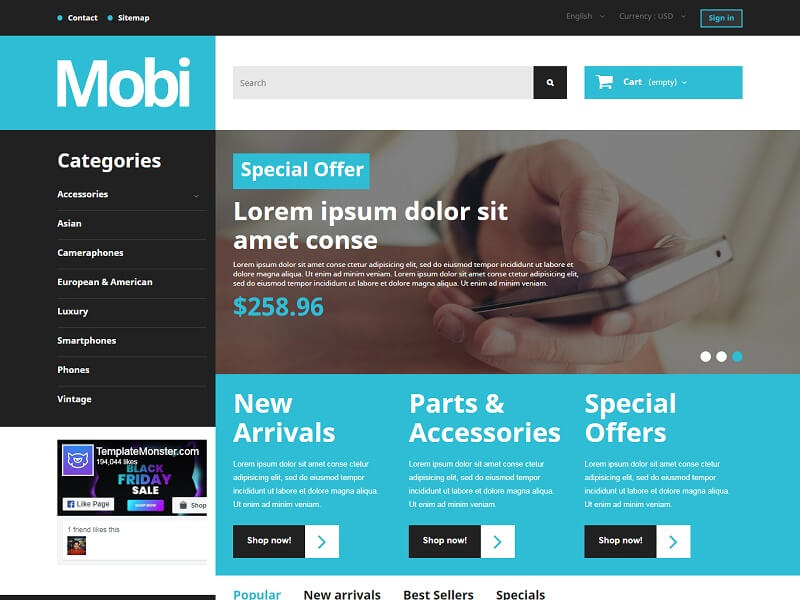This screenshot has width=800, height=600.
Task: Click the TemplateMonster logo icon
Action: pyautogui.click(x=78, y=460)
